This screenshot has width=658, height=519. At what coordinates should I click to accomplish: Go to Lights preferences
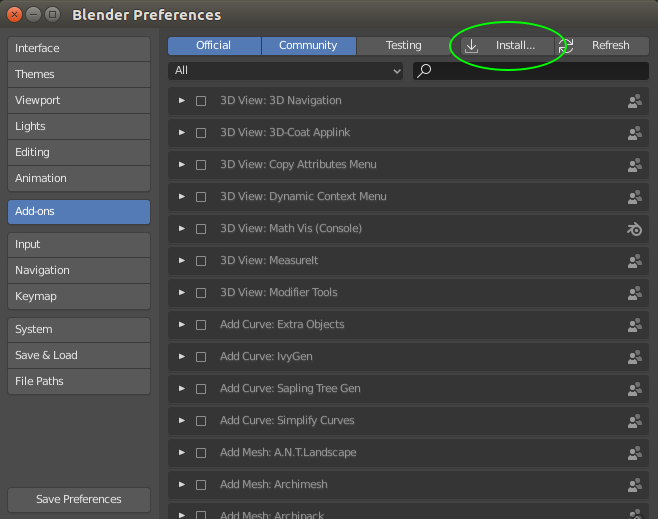[x=79, y=127]
